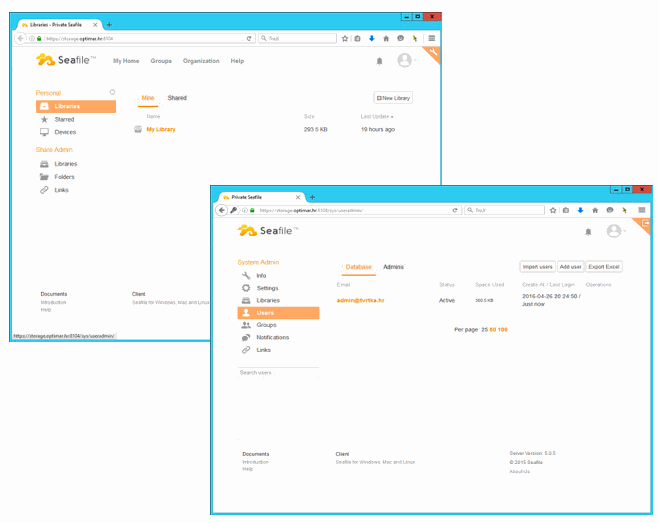659x523 pixels.
Task: Click Seafile logo in back window
Action: (66, 60)
